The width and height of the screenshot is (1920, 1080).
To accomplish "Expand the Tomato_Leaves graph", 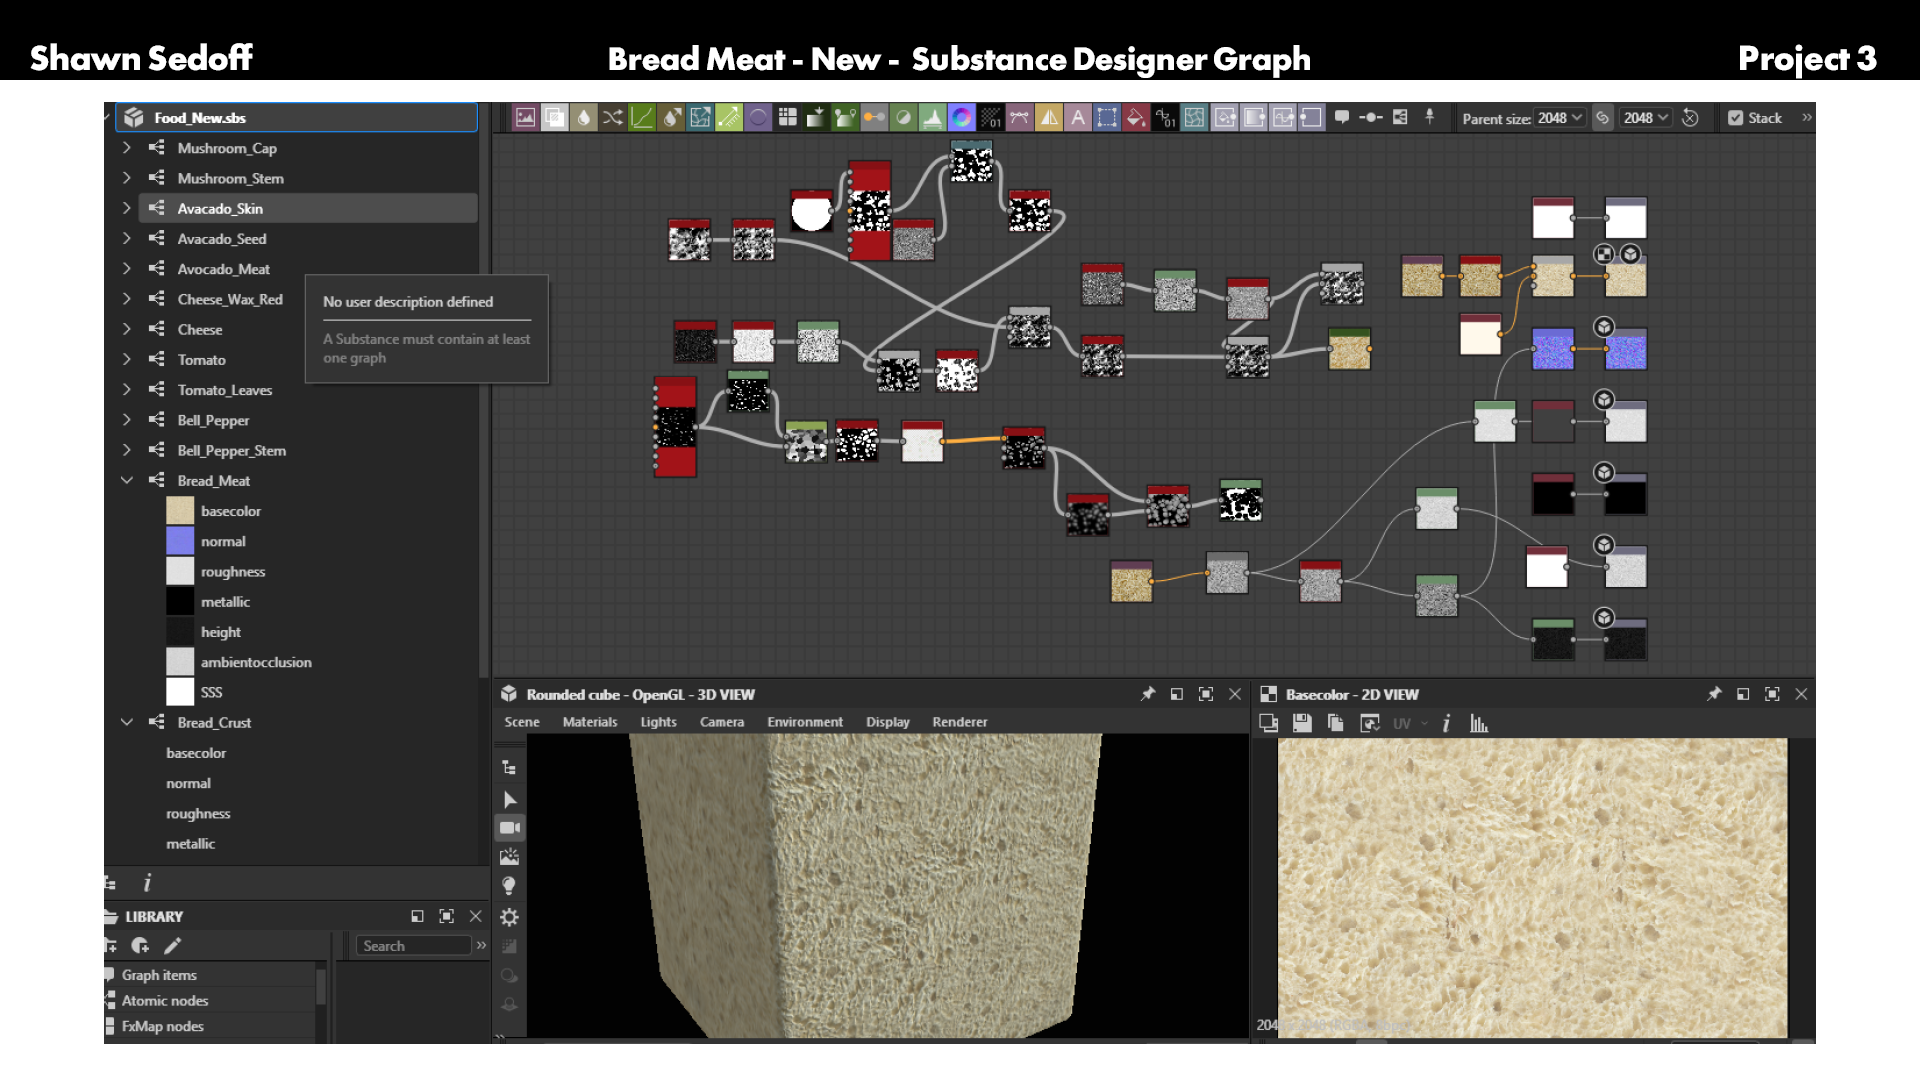I will tap(126, 390).
